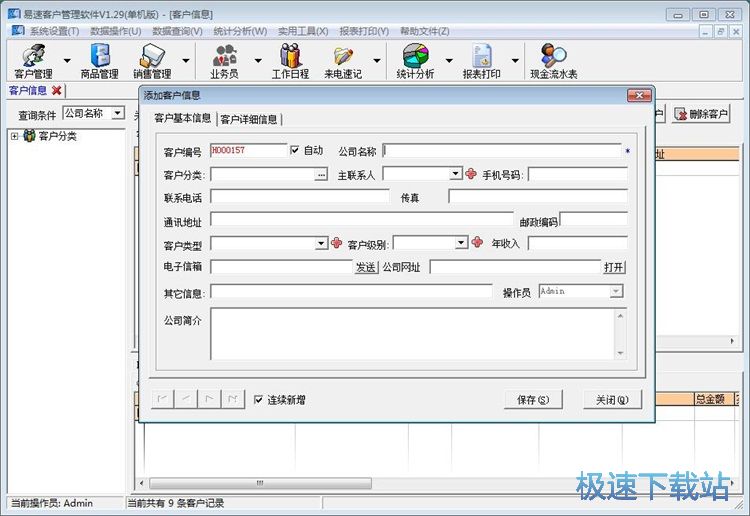Viewport: 750px width, 516px height.
Task: Open the 系统设置(T) menu
Action: tap(55, 31)
